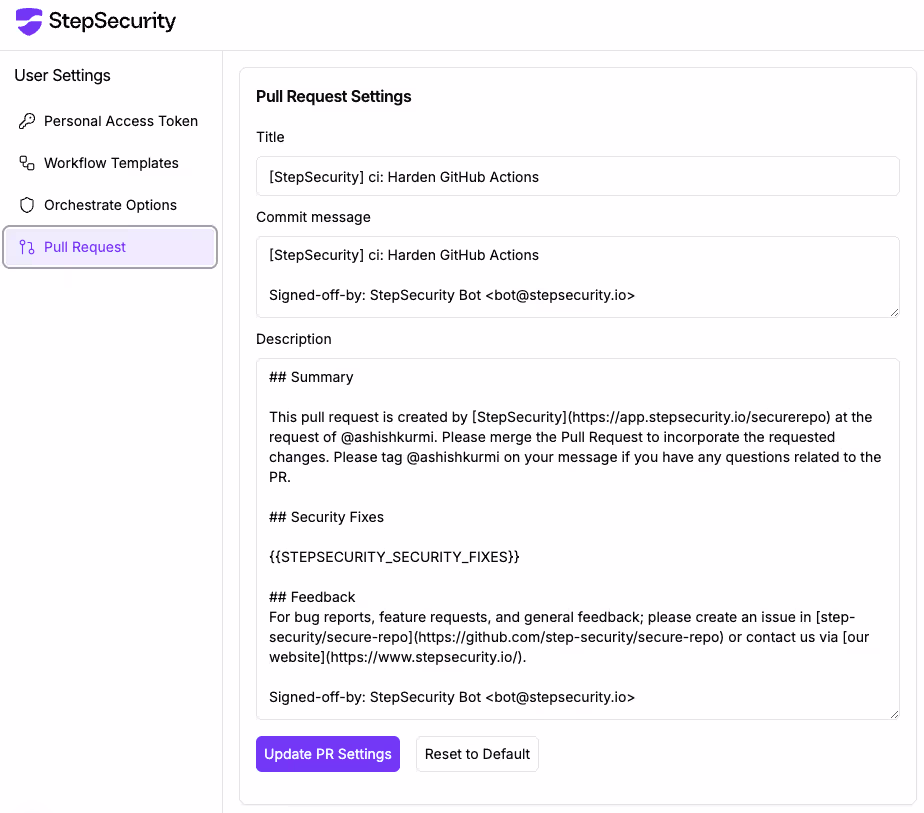The image size is (924, 813).
Task: Click the github.com/step-security/secure-repo URL text
Action: 568,637
